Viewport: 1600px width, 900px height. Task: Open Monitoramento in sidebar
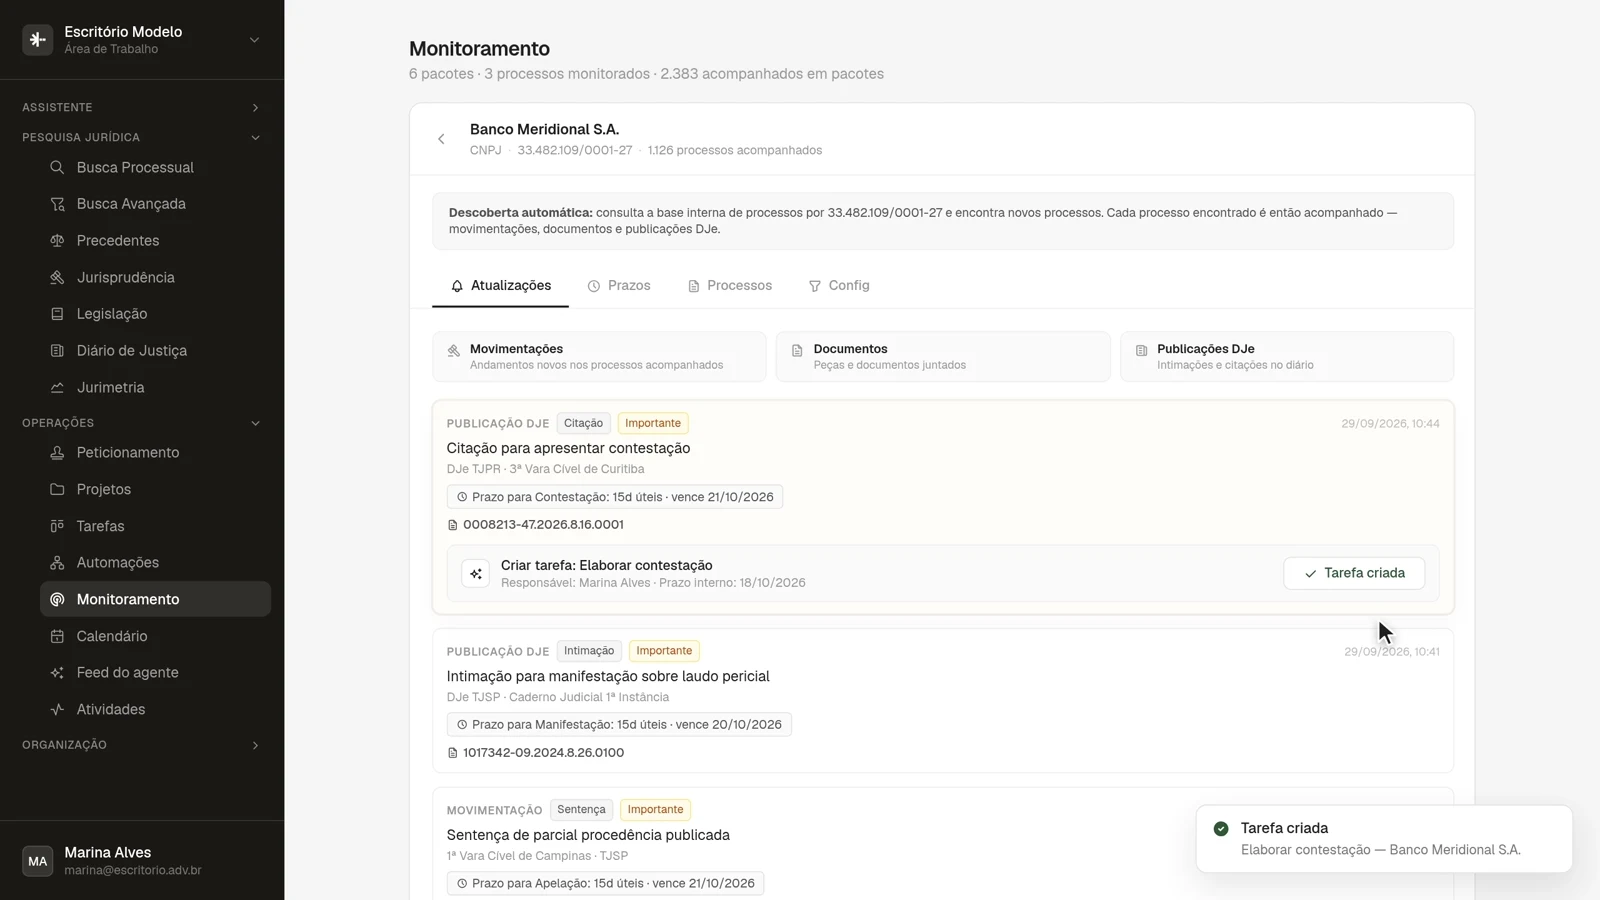click(155, 599)
